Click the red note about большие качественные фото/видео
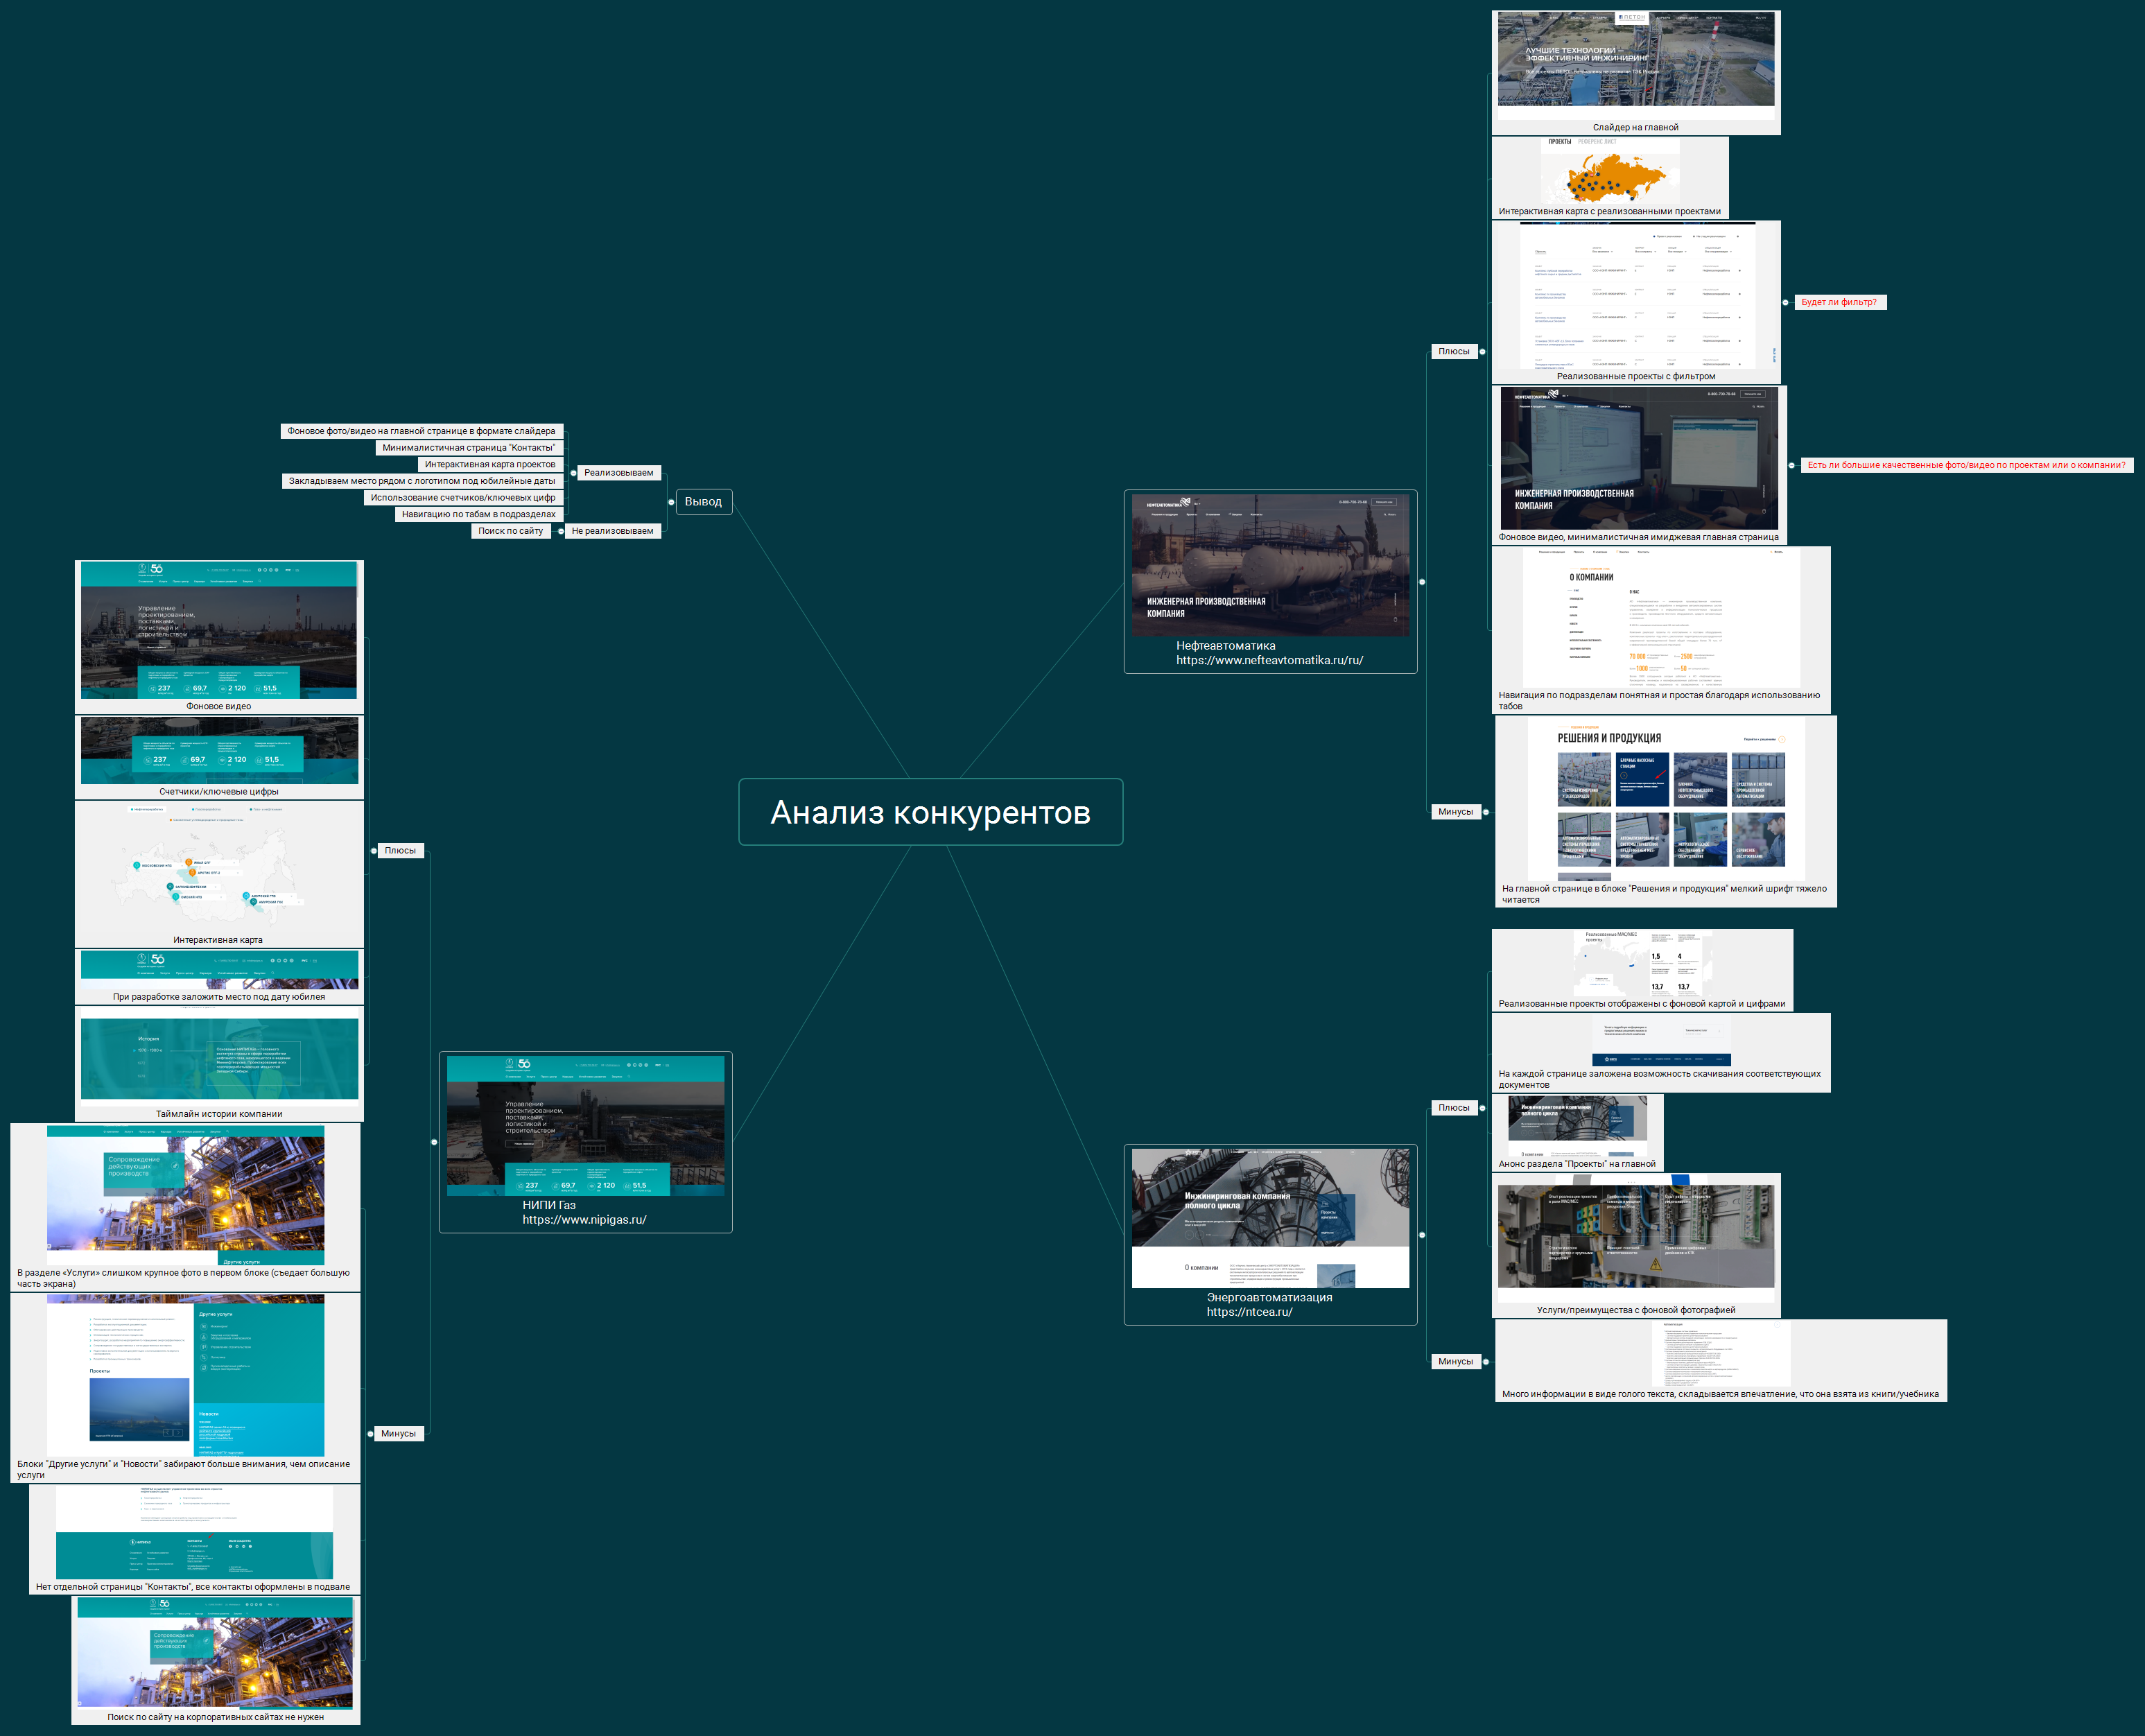Viewport: 2145px width, 1736px height. (1966, 465)
